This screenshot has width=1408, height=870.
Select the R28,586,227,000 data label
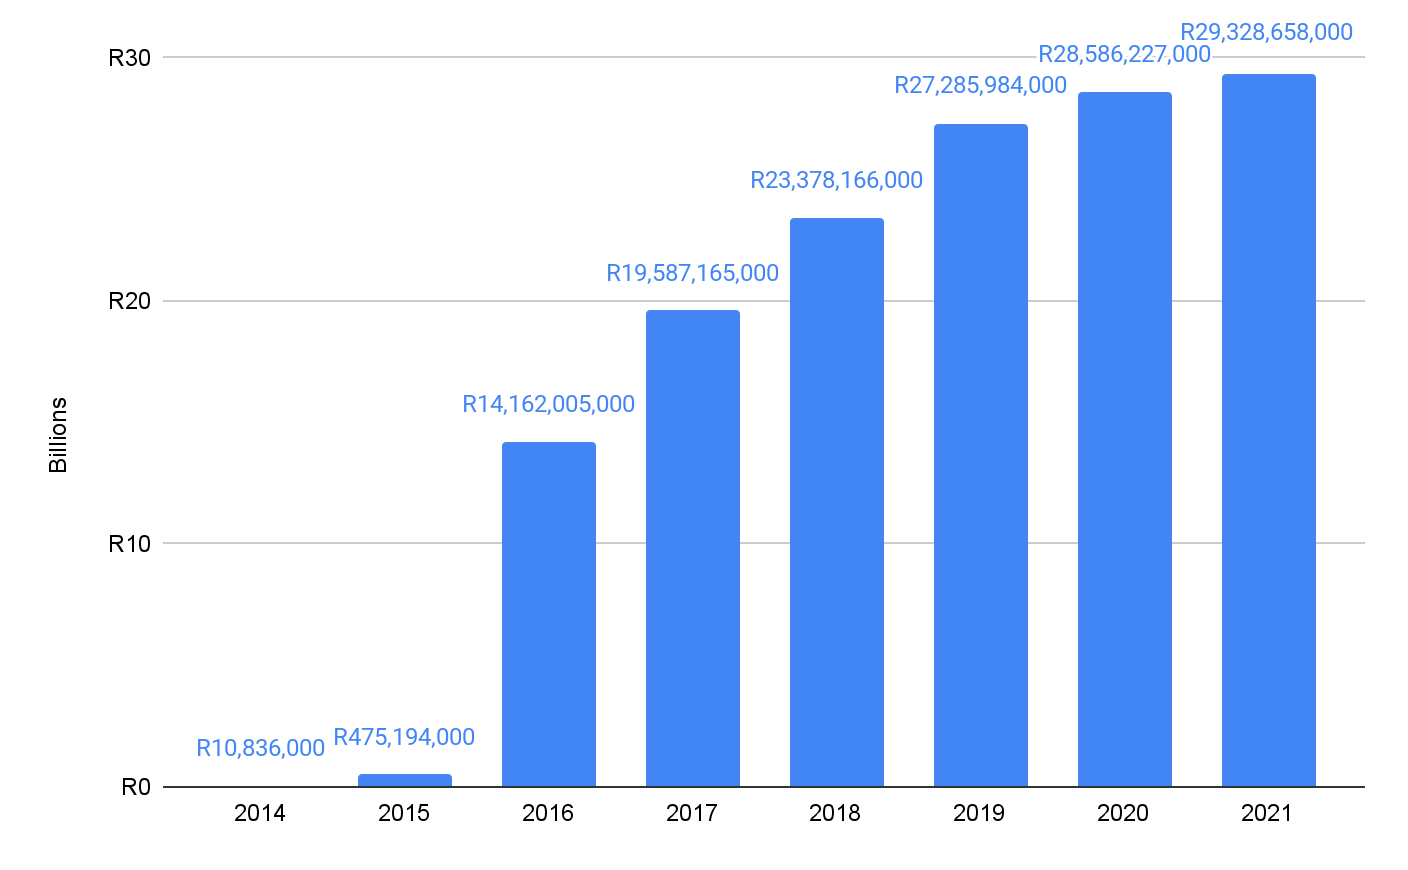(x=1124, y=54)
